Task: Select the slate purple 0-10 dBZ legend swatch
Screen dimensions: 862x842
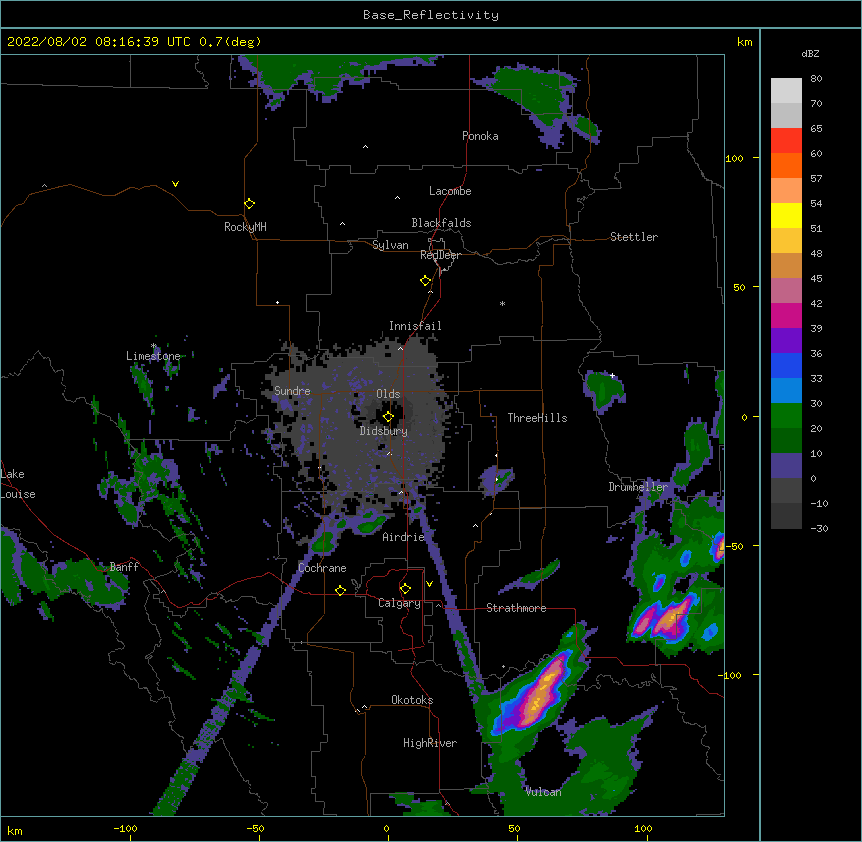Action: coord(786,466)
